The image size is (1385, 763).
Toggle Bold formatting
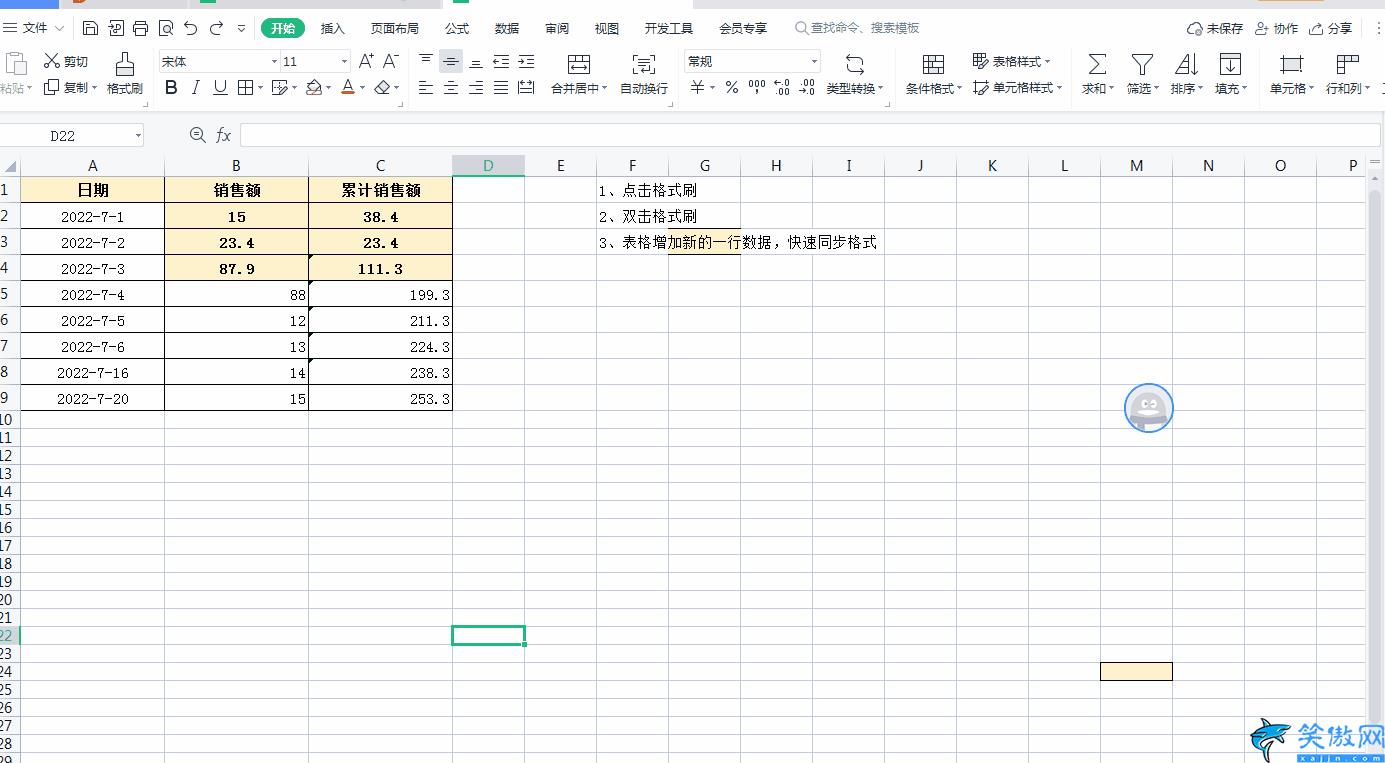171,88
